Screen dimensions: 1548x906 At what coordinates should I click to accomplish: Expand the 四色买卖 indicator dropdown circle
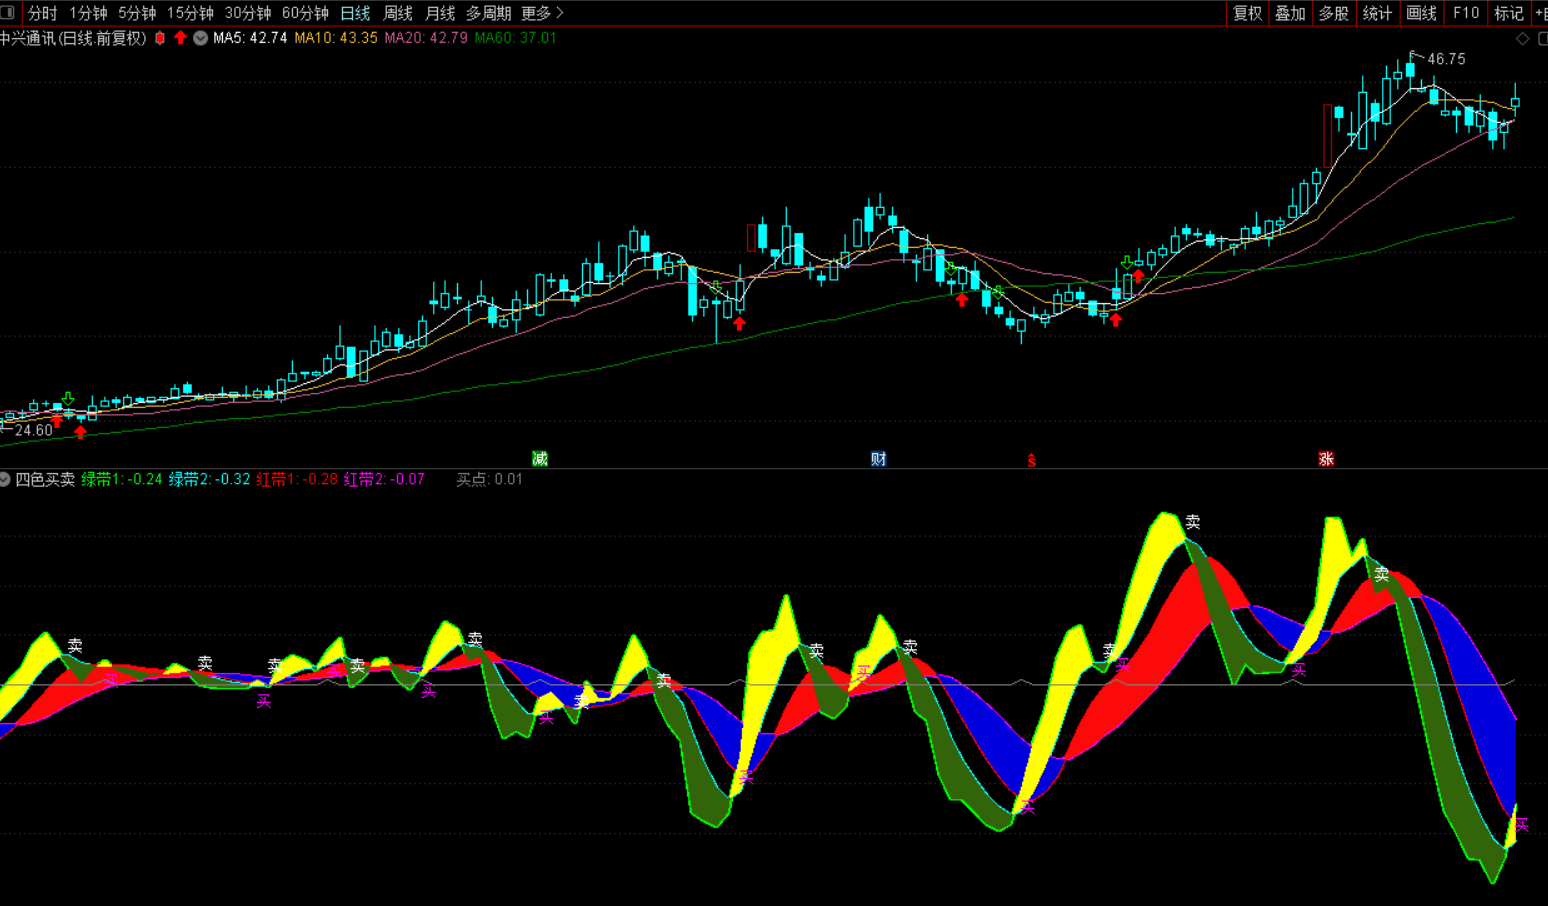click(5, 480)
